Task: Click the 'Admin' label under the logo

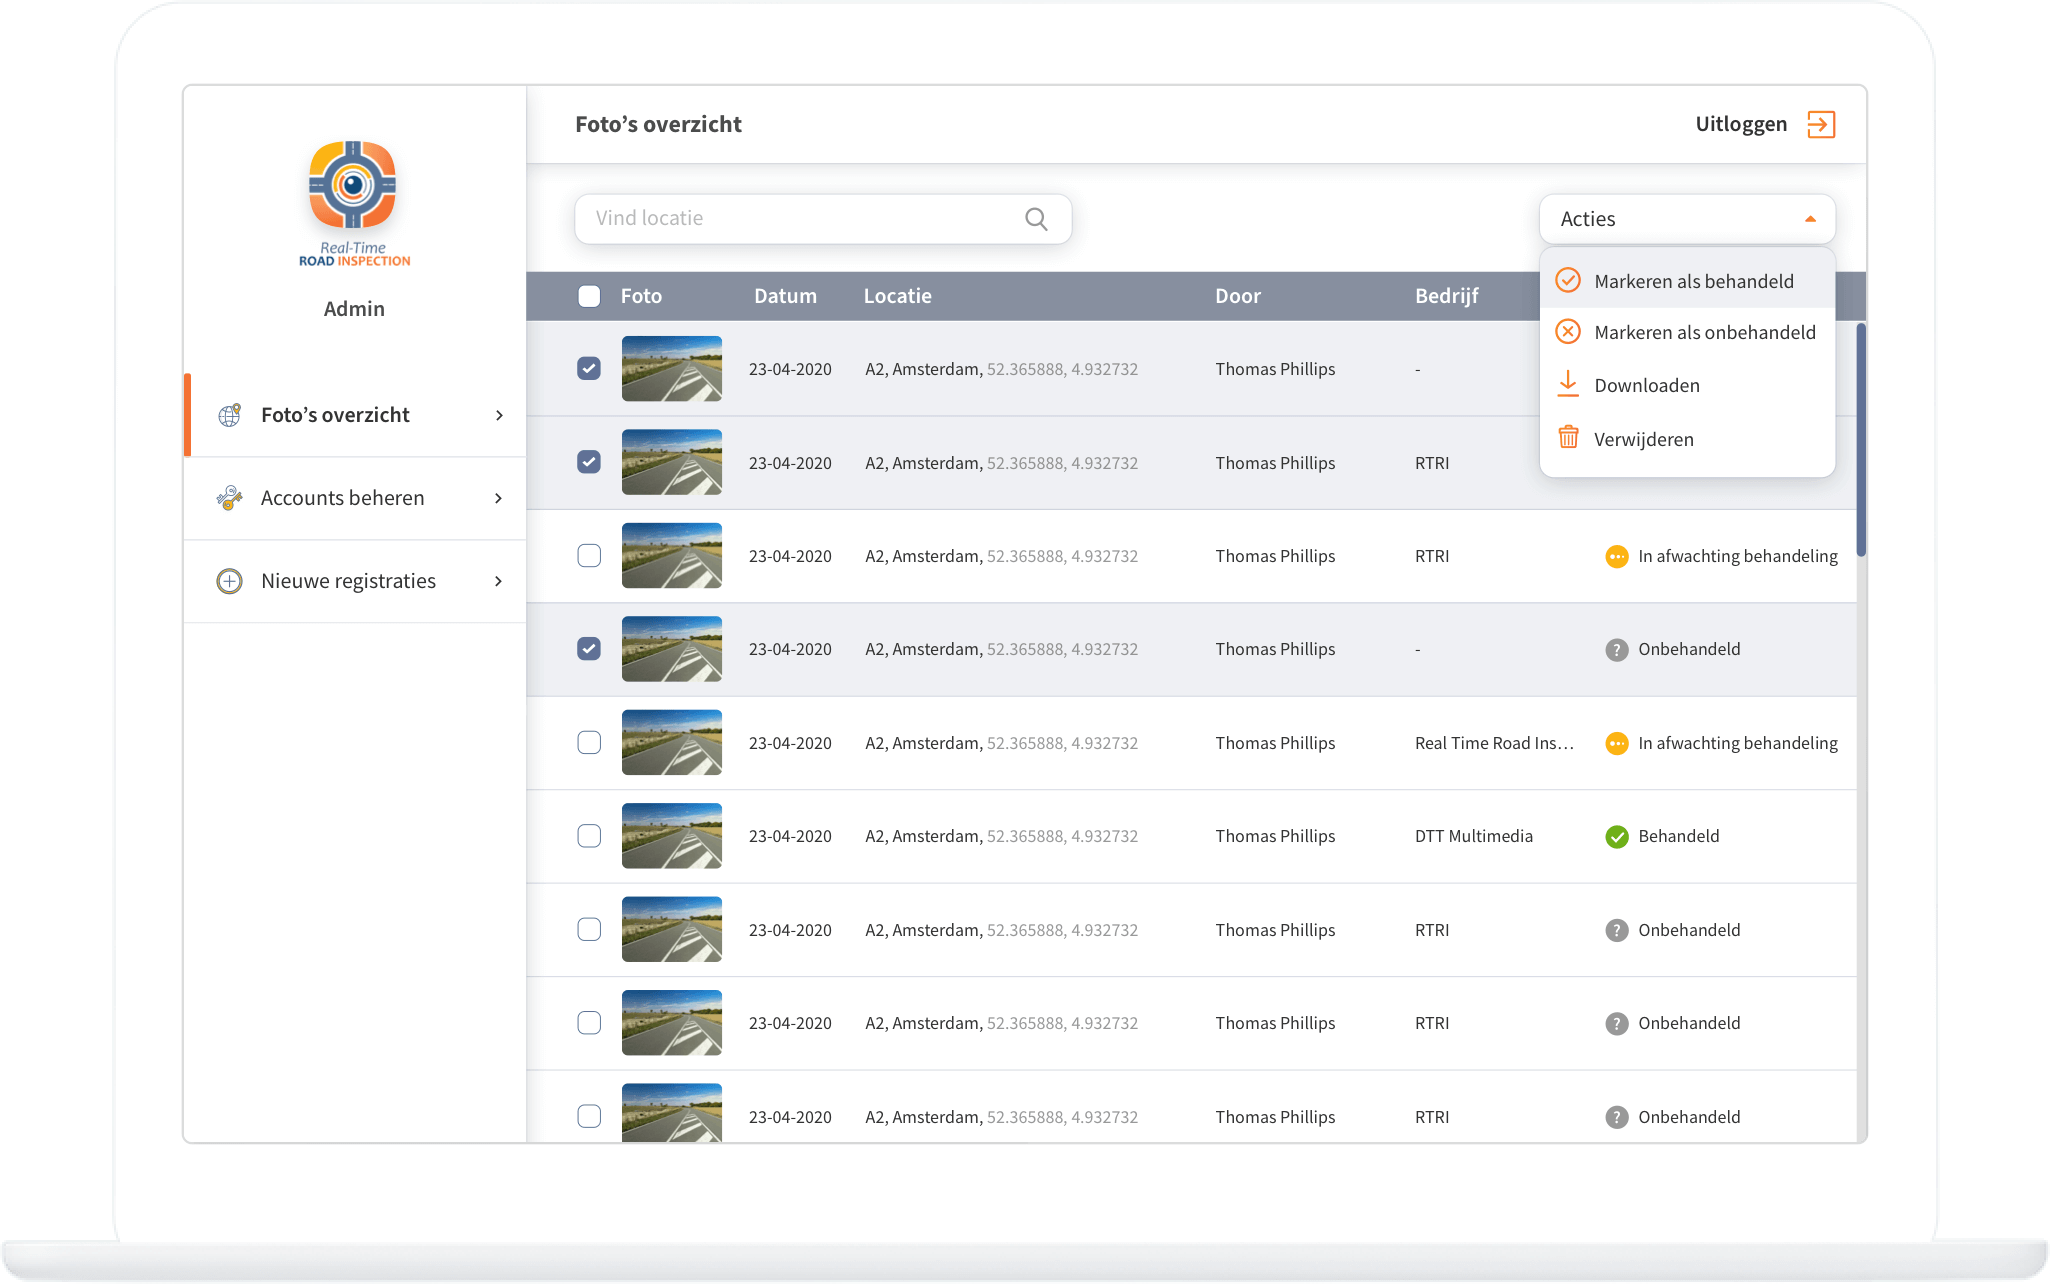Action: point(354,309)
